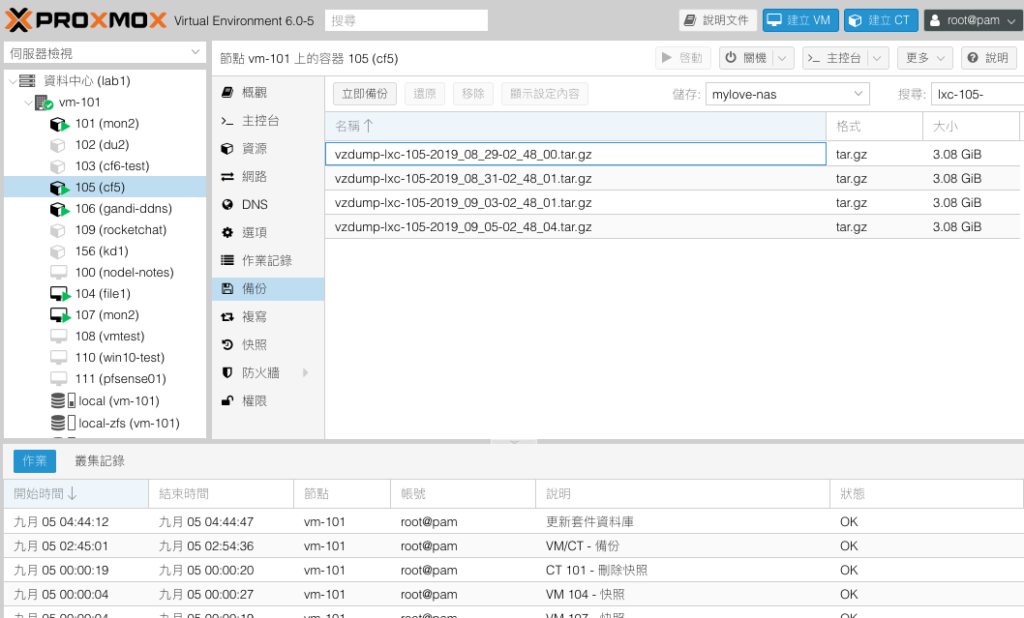1024x618 pixels.
Task: Open 權限 permissions section
Action: click(x=268, y=400)
